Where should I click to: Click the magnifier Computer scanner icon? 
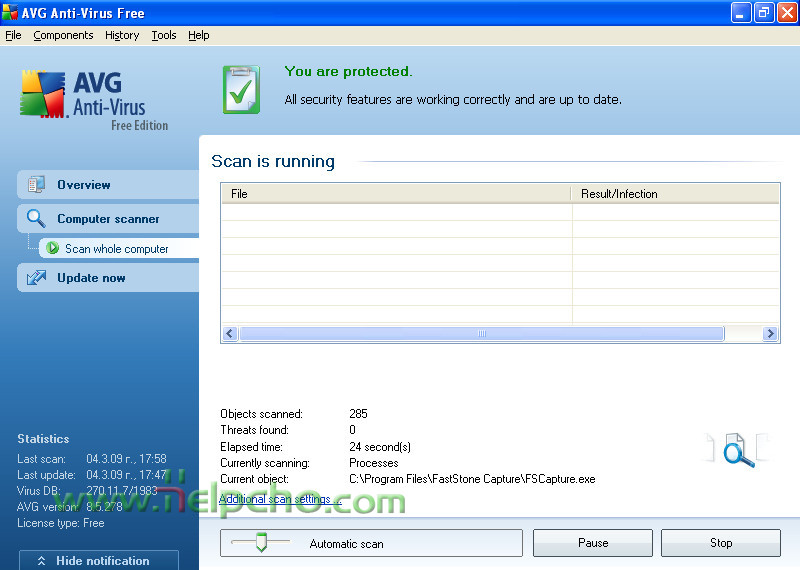[x=36, y=218]
